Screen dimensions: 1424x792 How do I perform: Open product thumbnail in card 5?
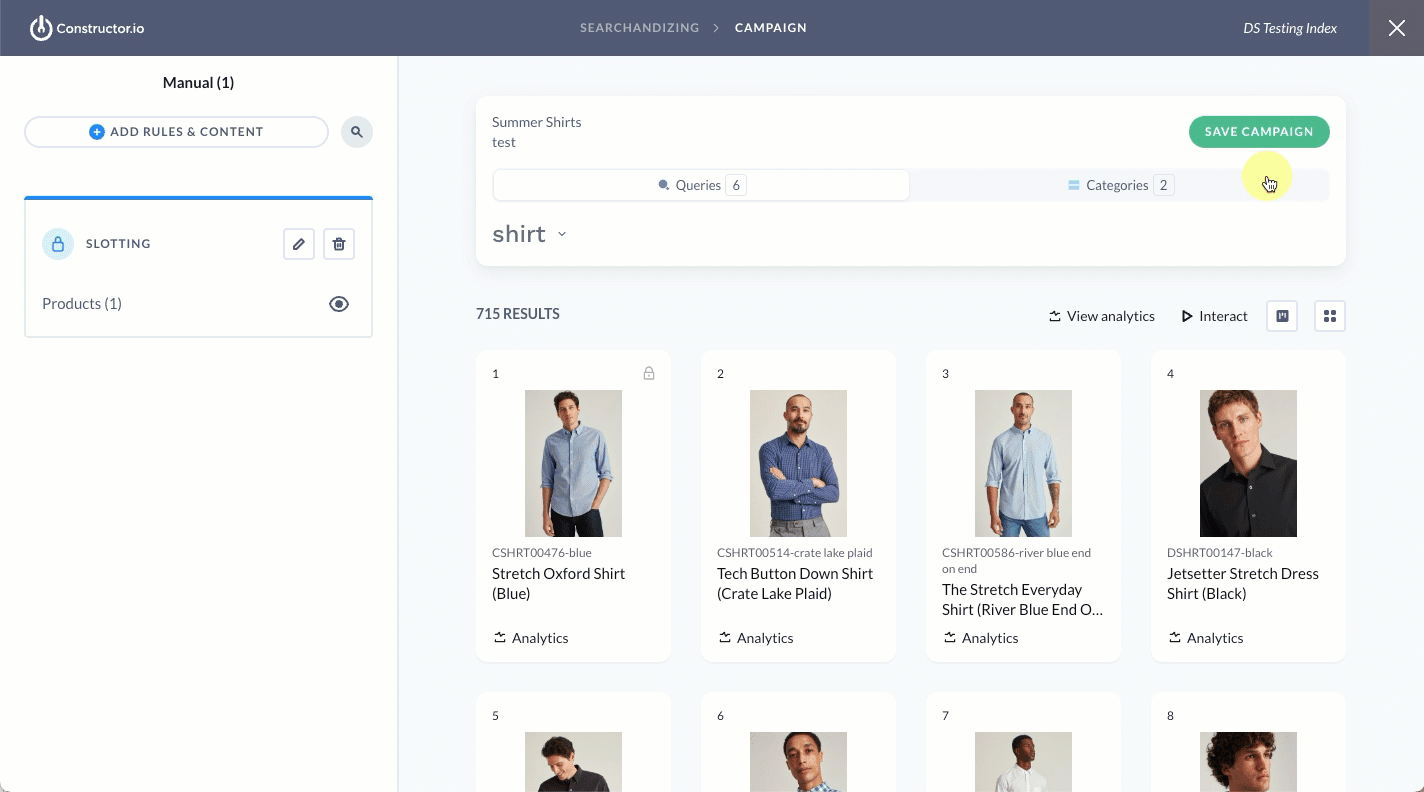[x=573, y=762]
